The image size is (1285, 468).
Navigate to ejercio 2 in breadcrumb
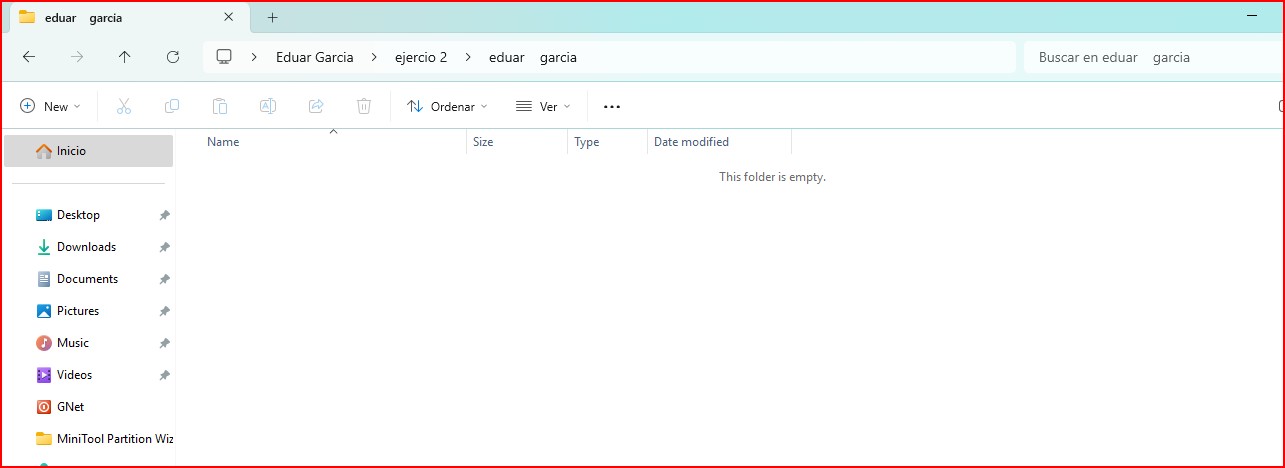[x=421, y=57]
